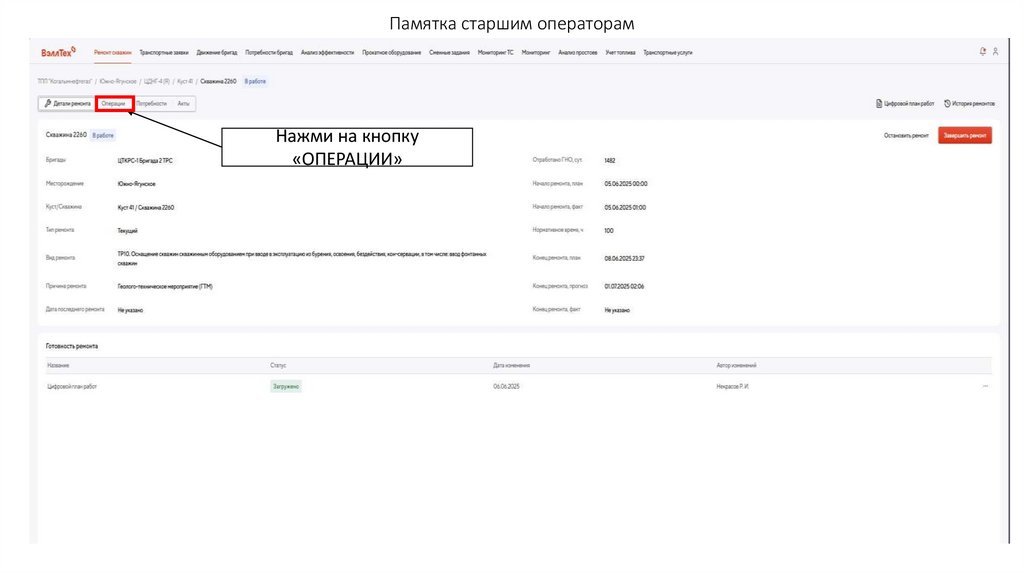This screenshot has width=1024, height=574.
Task: Follow the Куст 41 breadcrumb link
Action: (185, 81)
